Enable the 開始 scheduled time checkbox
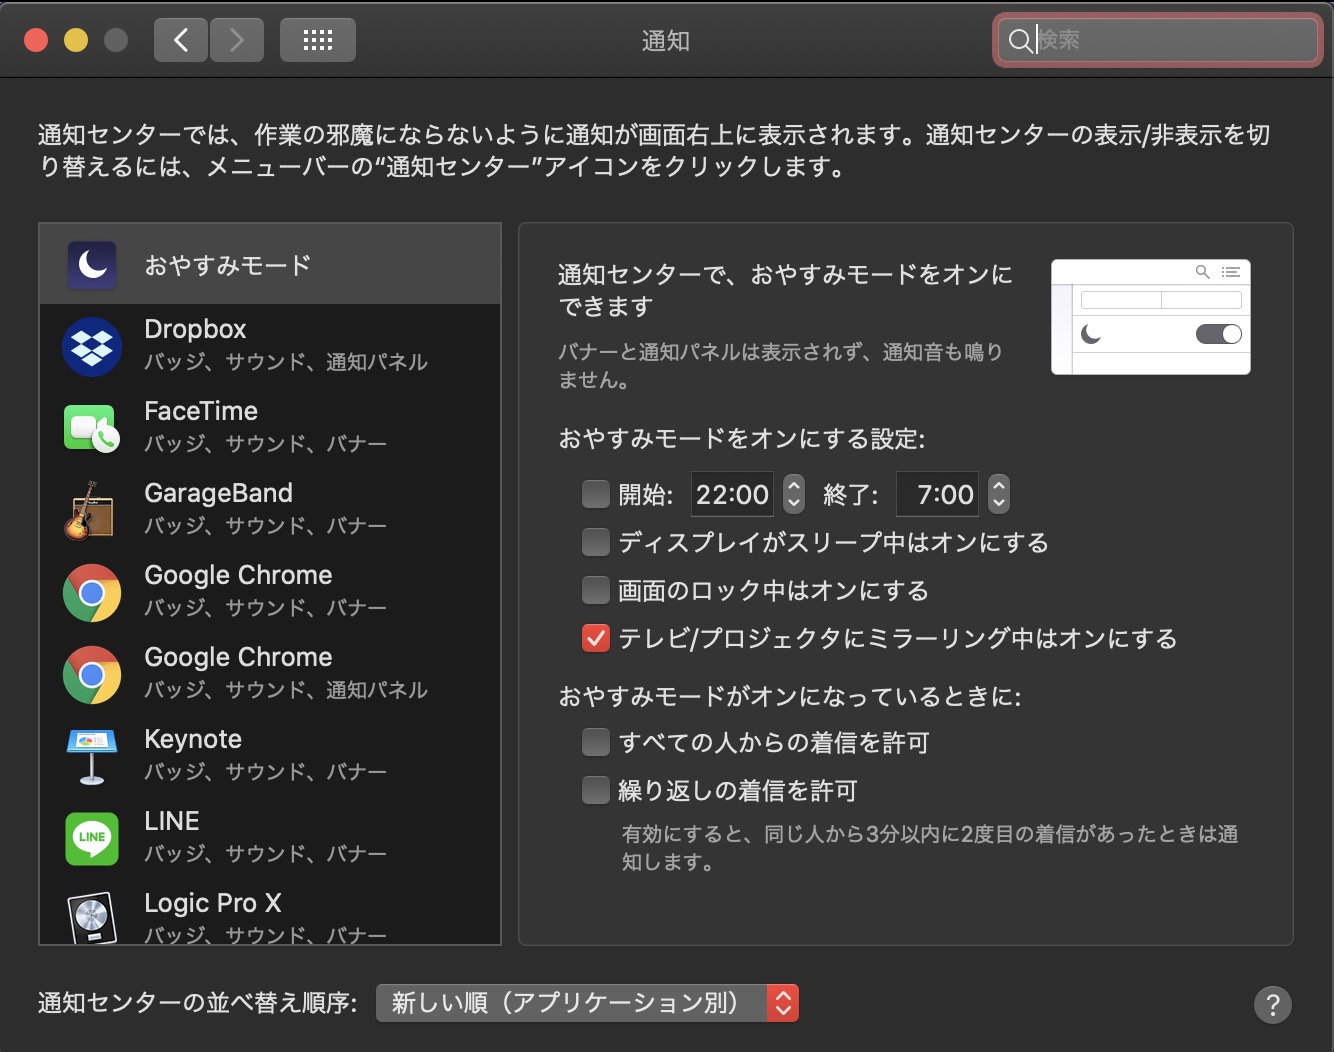Viewport: 1334px width, 1052px height. (x=596, y=494)
